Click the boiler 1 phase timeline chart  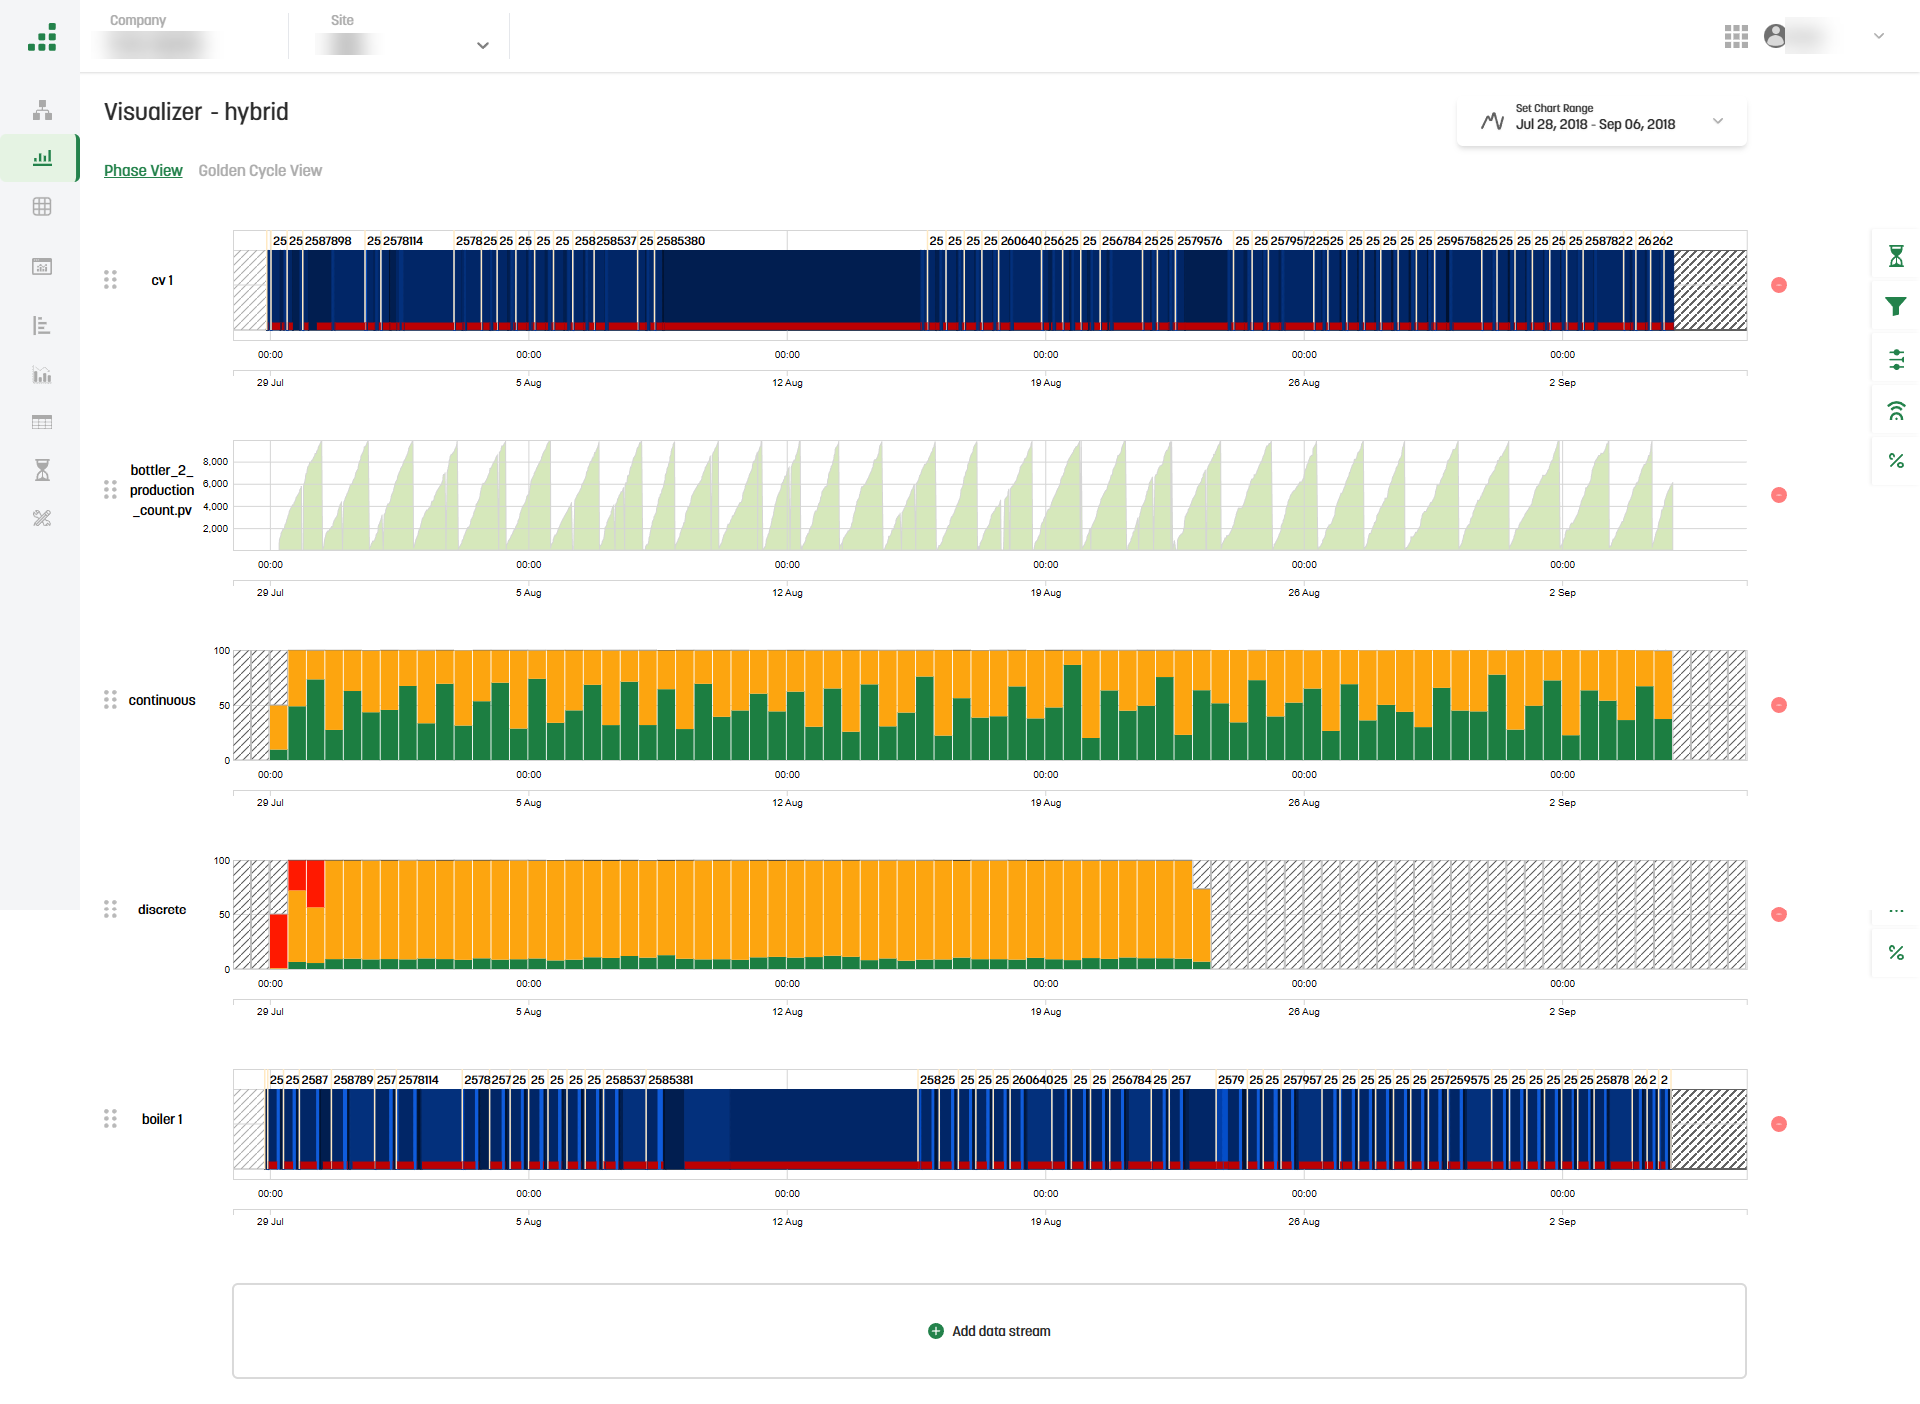coord(989,1124)
